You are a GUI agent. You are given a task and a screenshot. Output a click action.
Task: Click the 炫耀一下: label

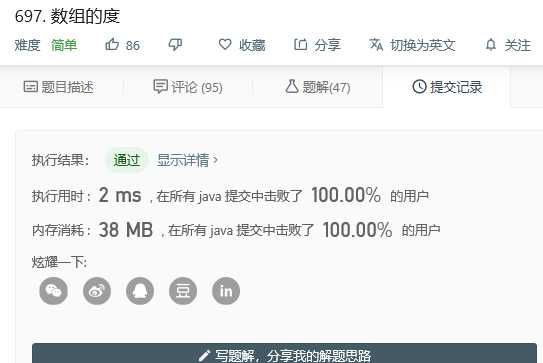tap(60, 262)
